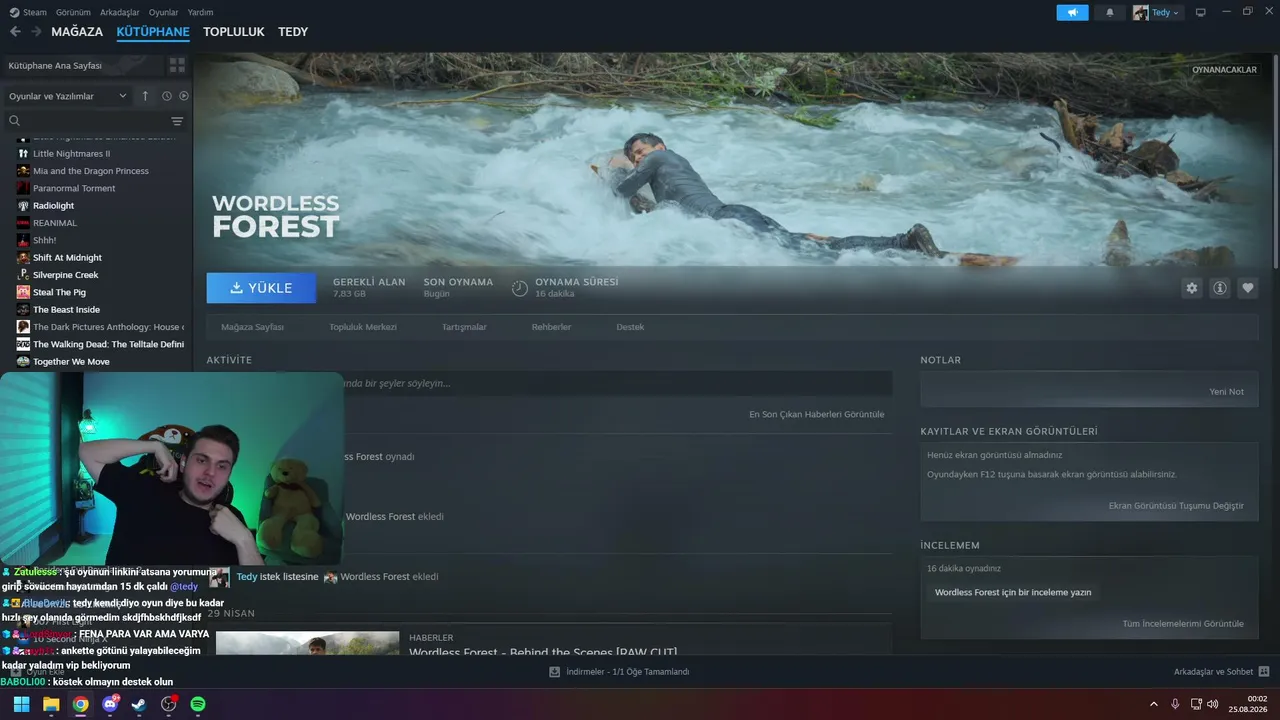Image resolution: width=1280 pixels, height=720 pixels.
Task: Click the library search input field
Action: [x=95, y=121]
